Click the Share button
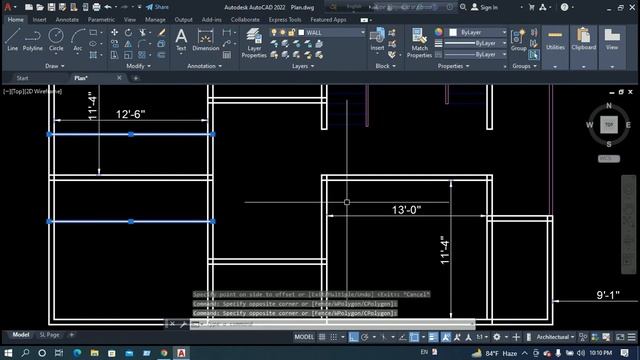640x360 pixels. click(157, 7)
